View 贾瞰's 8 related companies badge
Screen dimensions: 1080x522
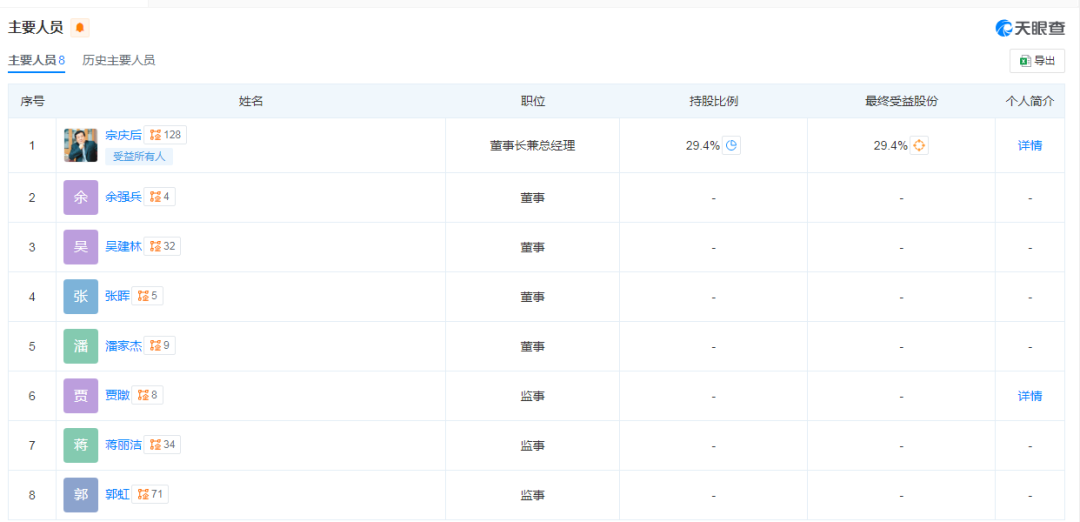[148, 395]
